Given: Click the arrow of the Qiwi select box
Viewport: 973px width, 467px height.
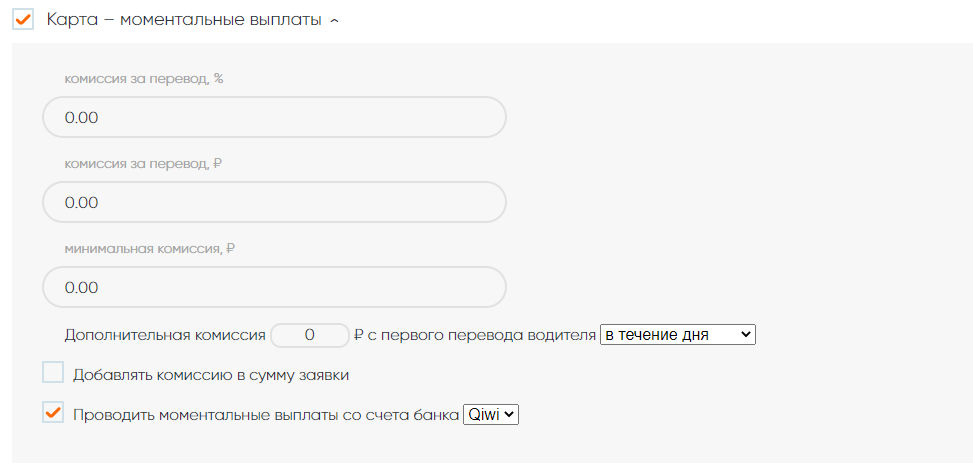Looking at the screenshot, I should click(510, 414).
